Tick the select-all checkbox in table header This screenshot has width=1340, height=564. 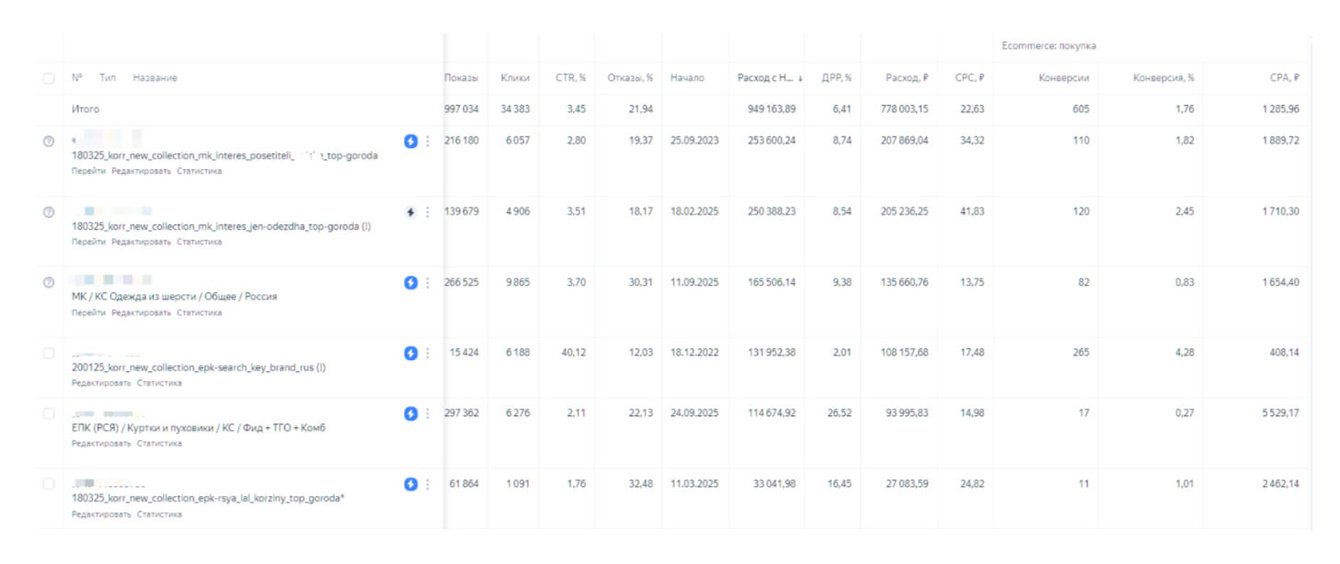(49, 78)
